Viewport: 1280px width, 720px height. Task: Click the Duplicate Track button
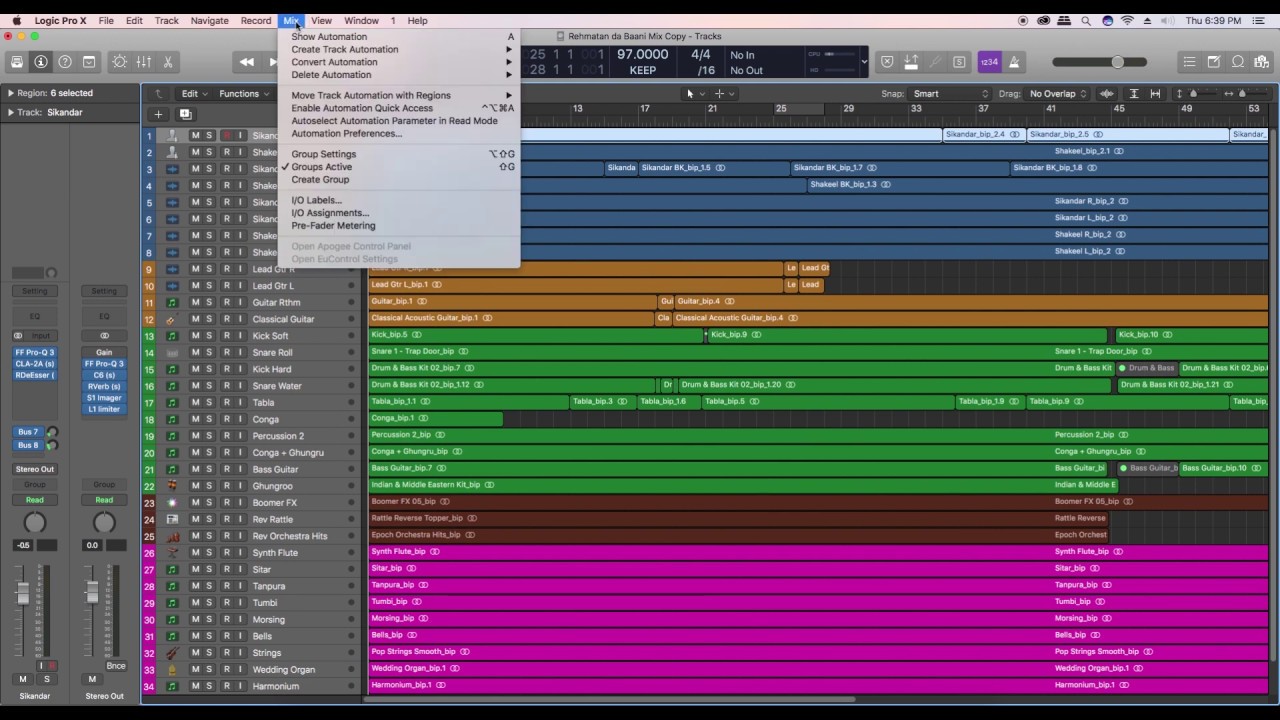coord(185,114)
